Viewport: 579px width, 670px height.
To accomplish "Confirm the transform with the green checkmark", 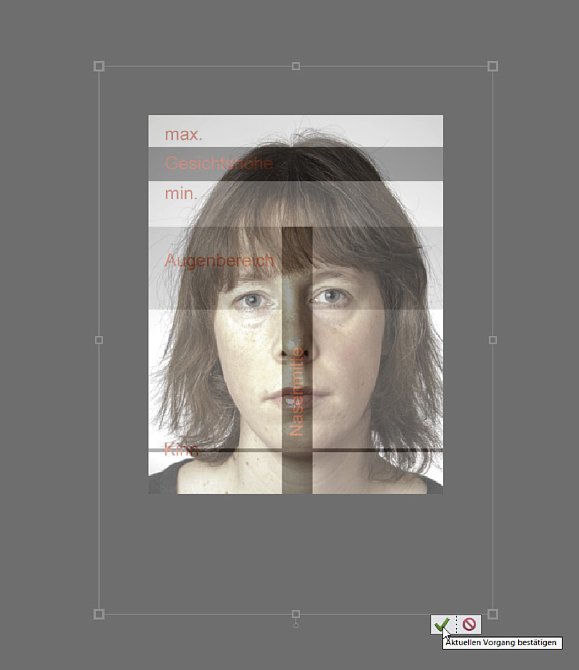I will tap(442, 624).
